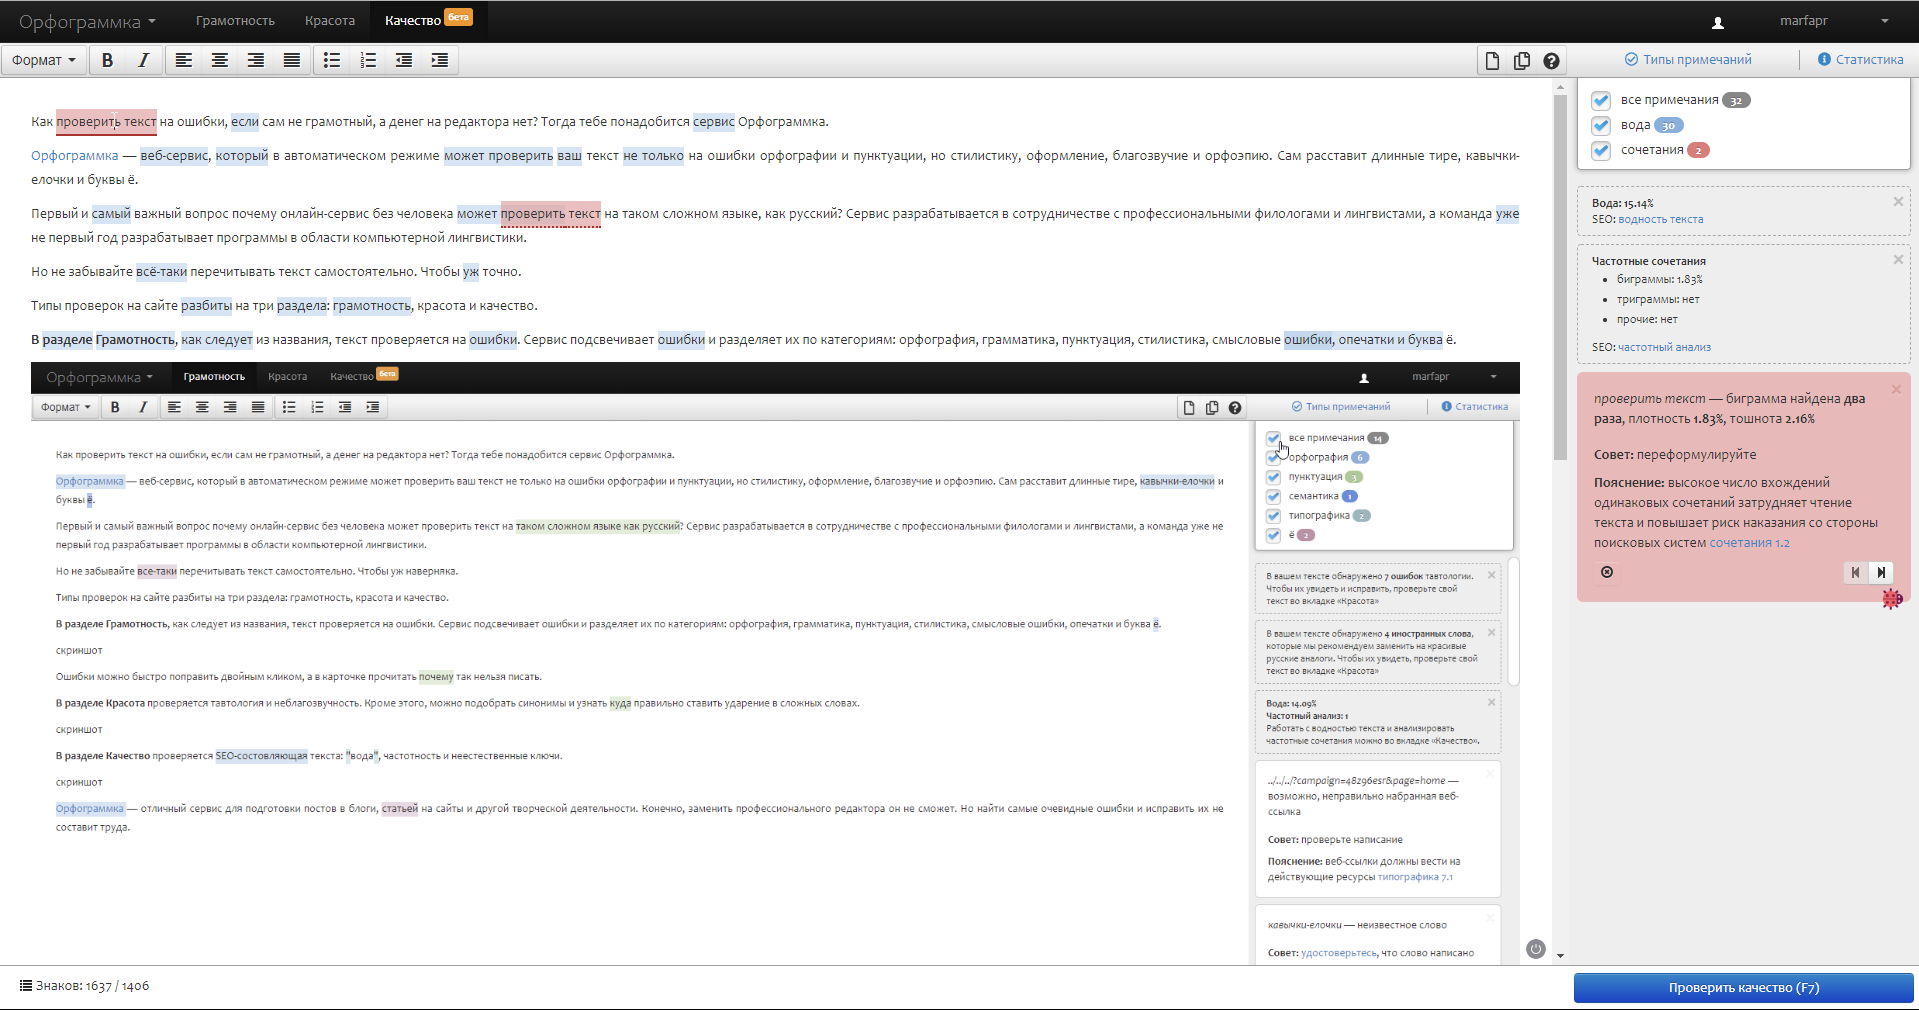Open the Статистика panel tab
Screen dimensions: 1919x1010
click(x=1860, y=60)
